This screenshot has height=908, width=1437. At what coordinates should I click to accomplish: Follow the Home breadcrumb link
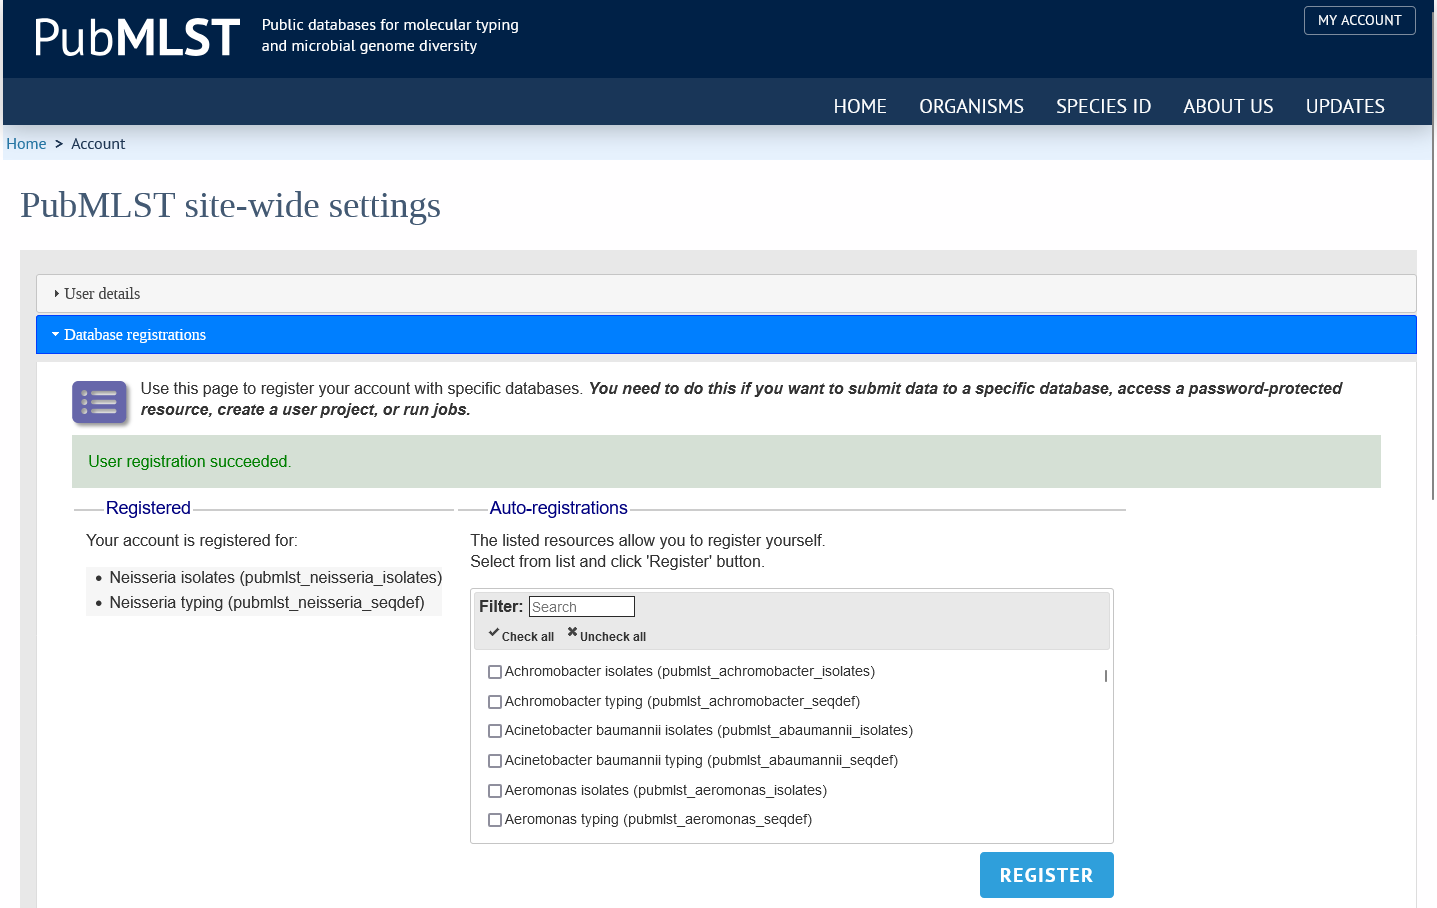(26, 144)
